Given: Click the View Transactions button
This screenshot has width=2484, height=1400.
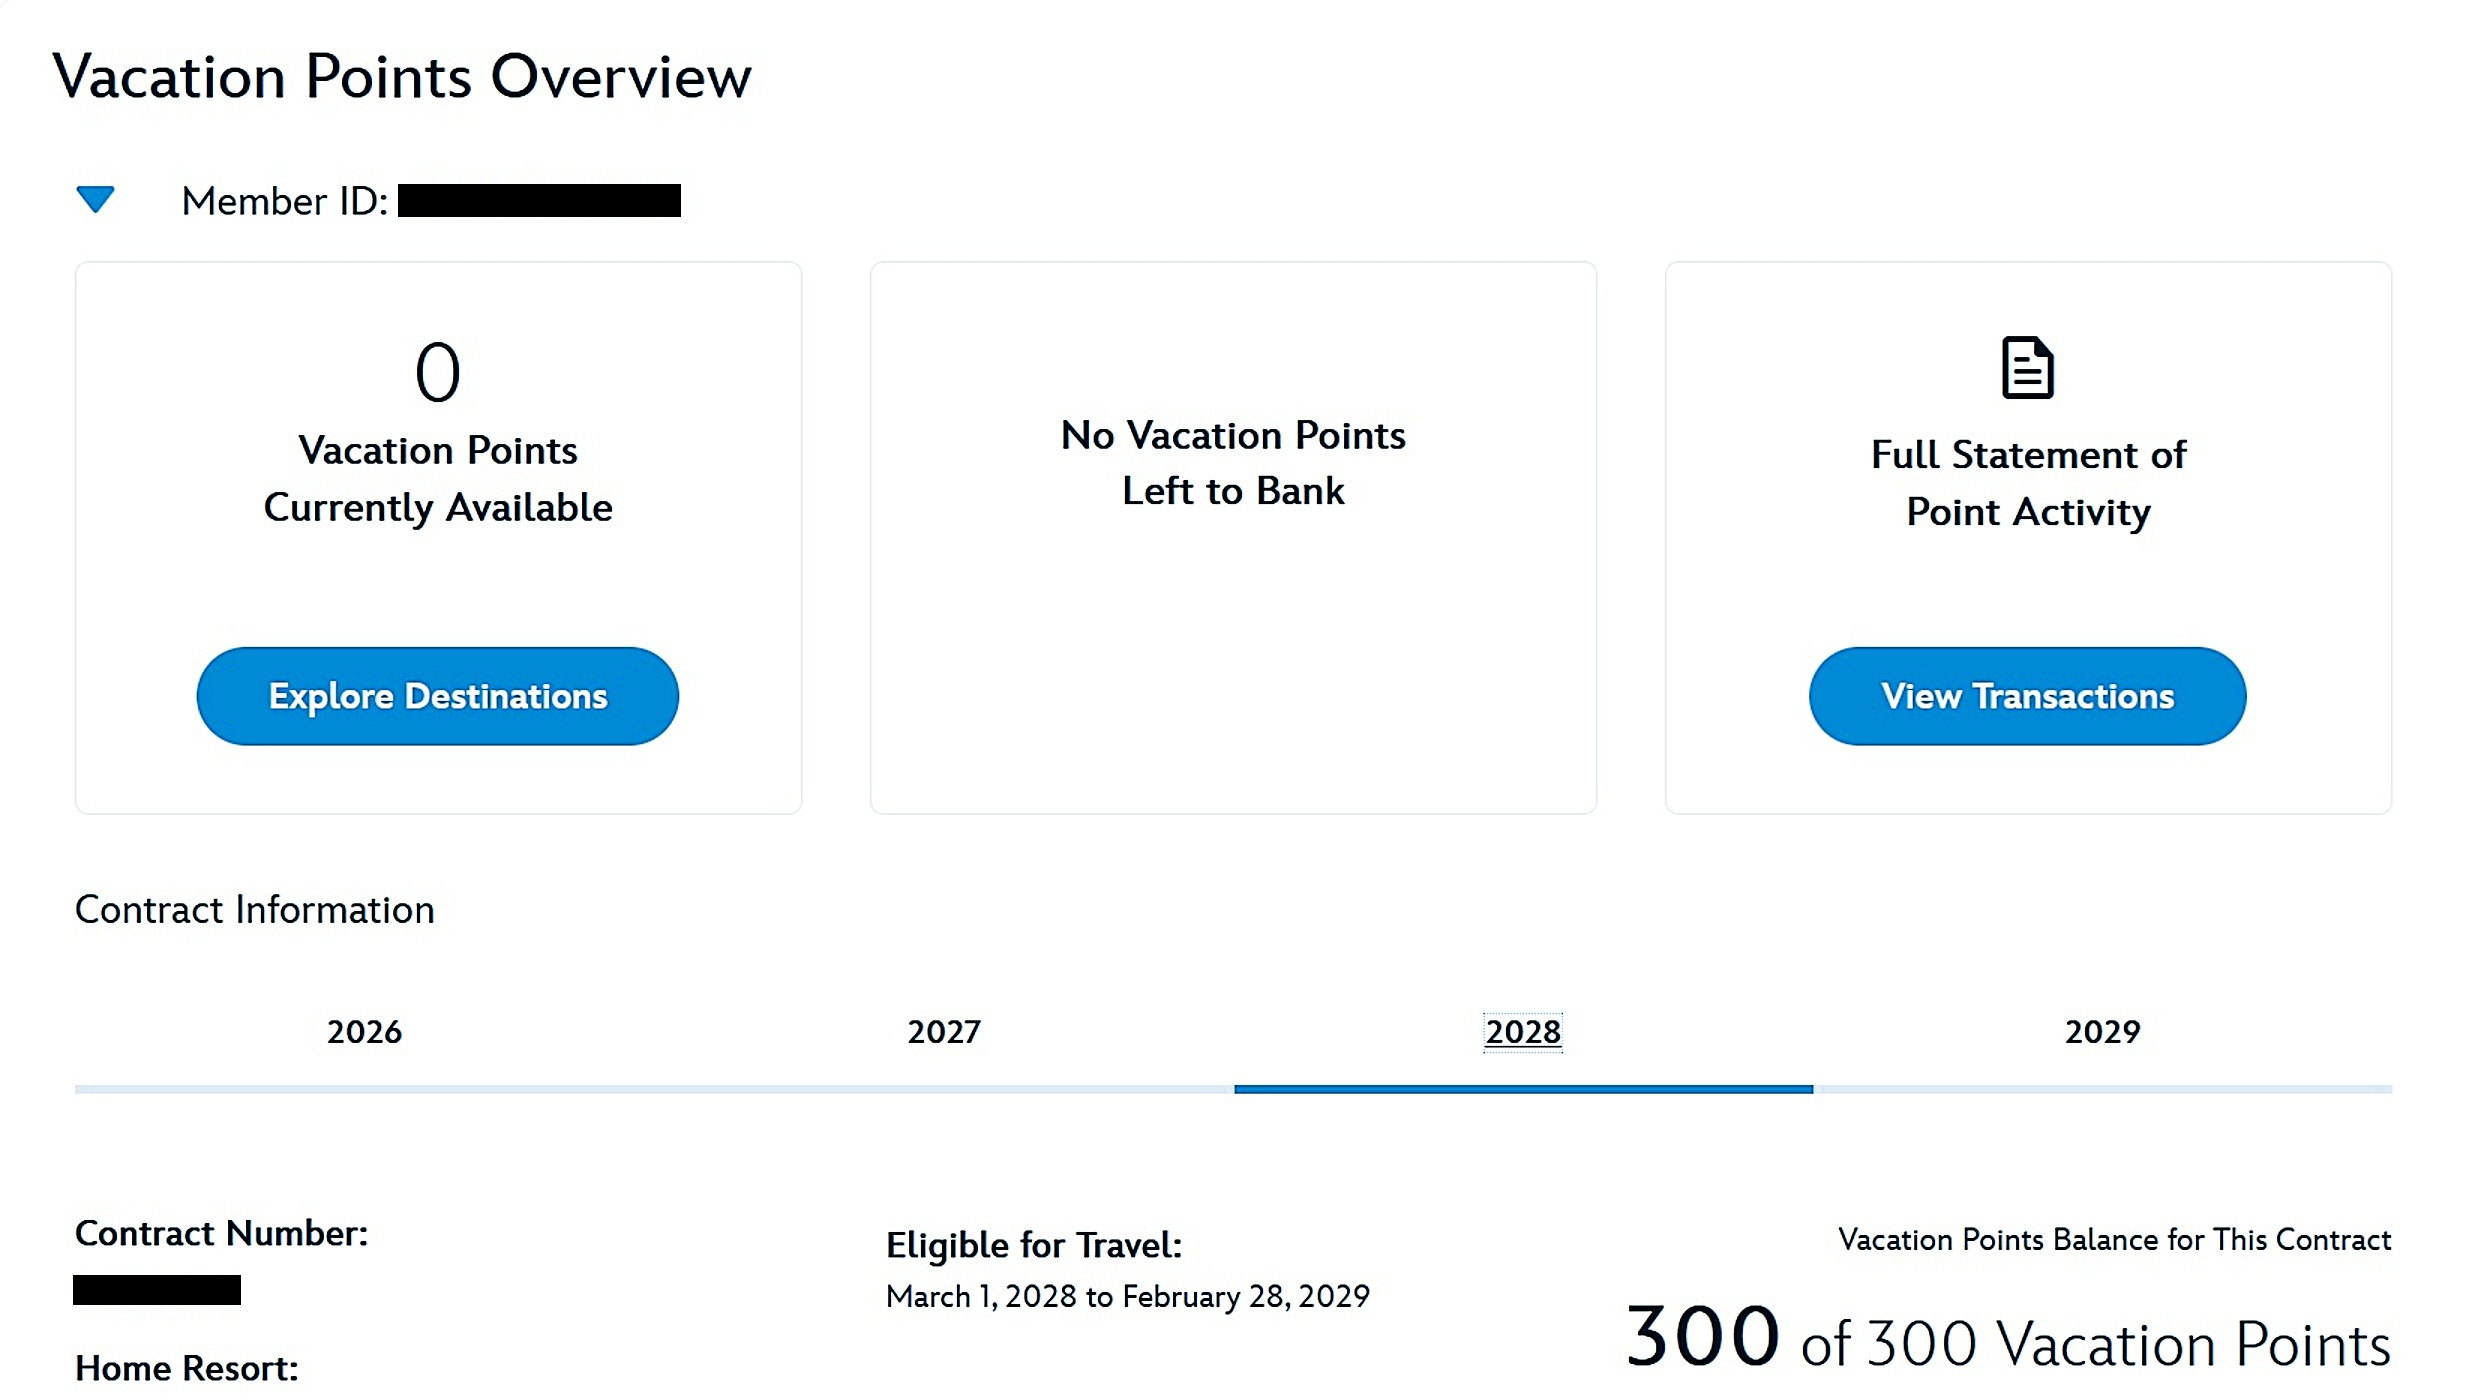Looking at the screenshot, I should [x=2027, y=696].
